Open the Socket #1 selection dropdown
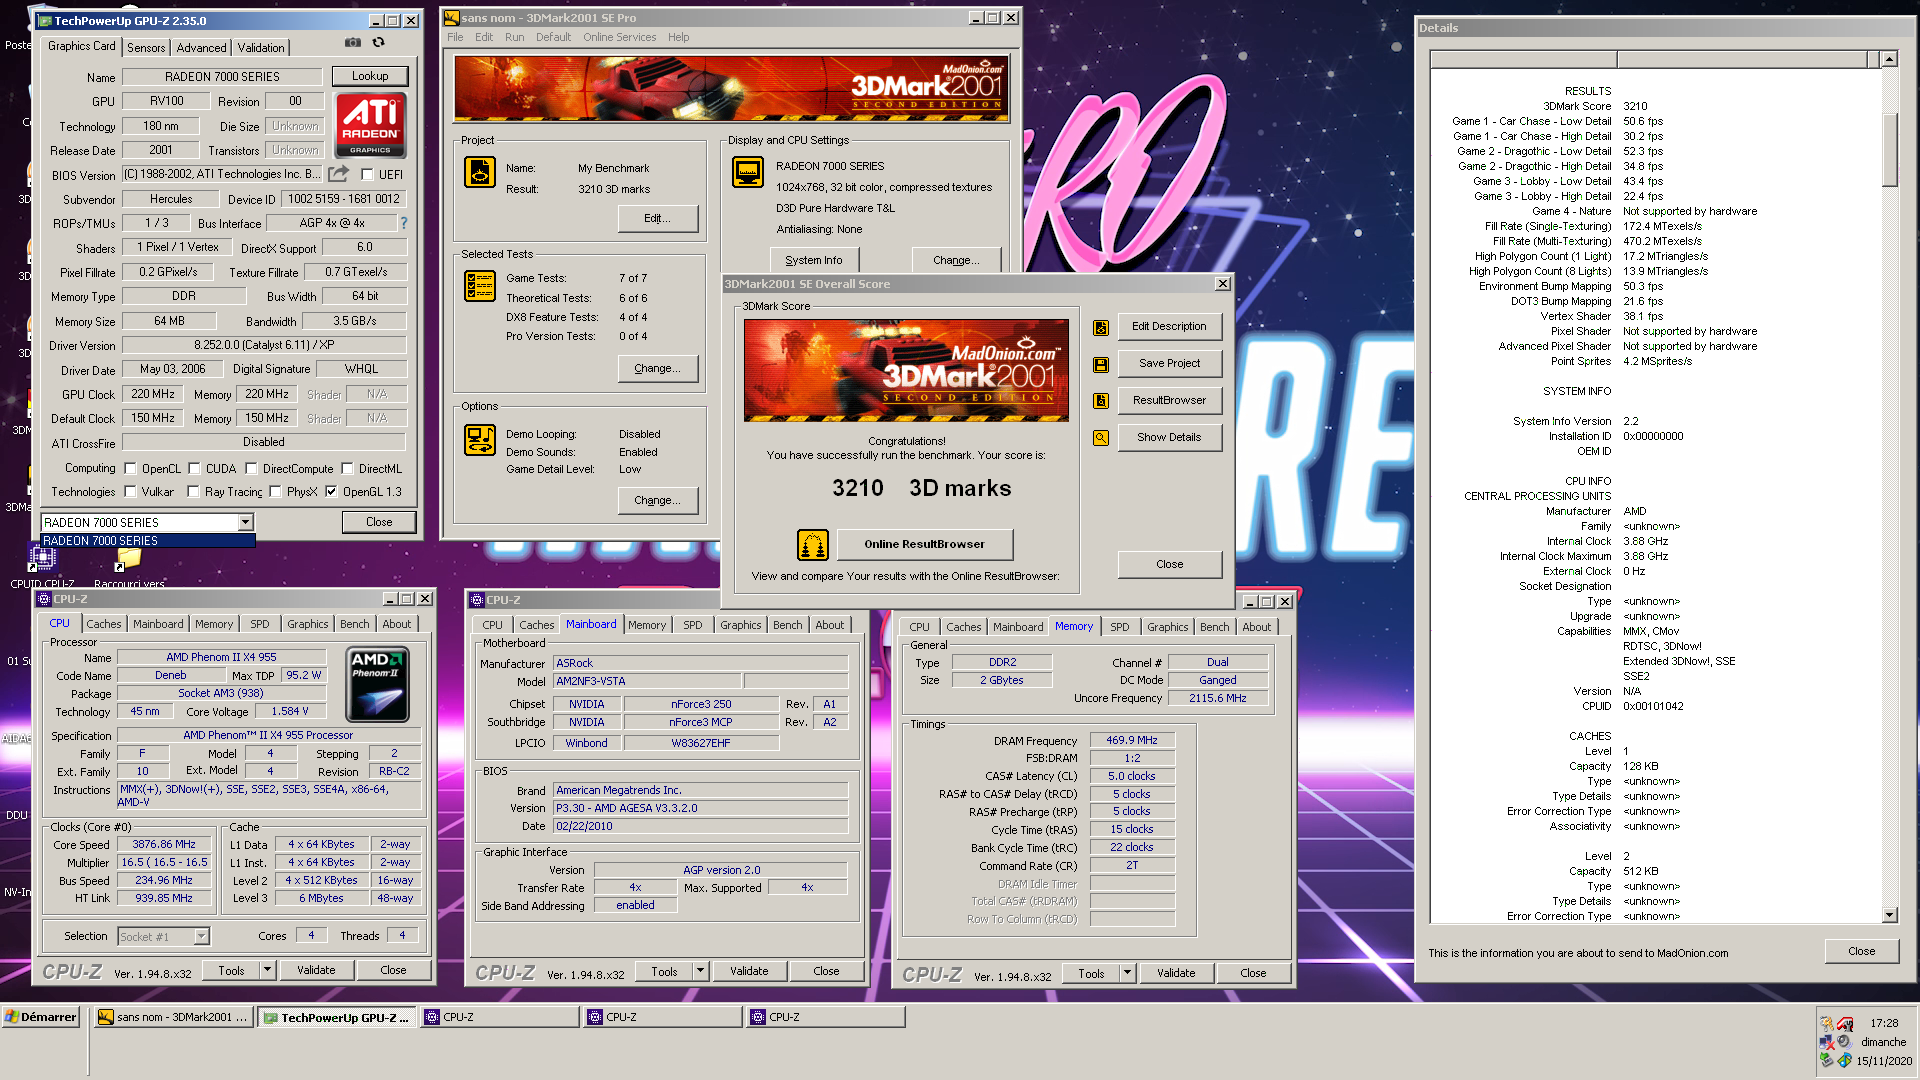 201,937
